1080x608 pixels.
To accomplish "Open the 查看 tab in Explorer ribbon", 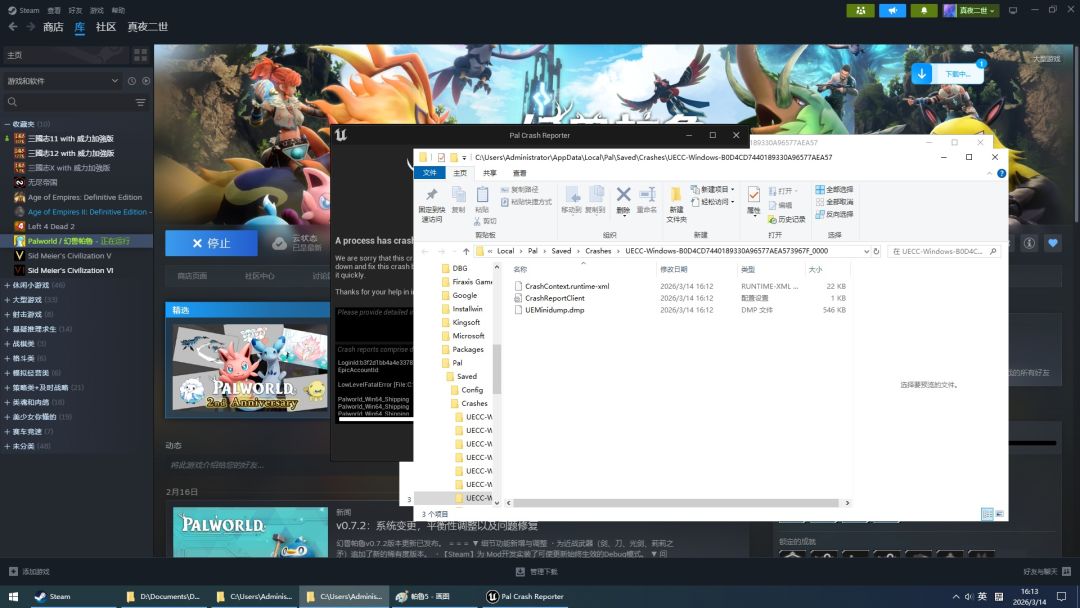I will pyautogui.click(x=518, y=173).
